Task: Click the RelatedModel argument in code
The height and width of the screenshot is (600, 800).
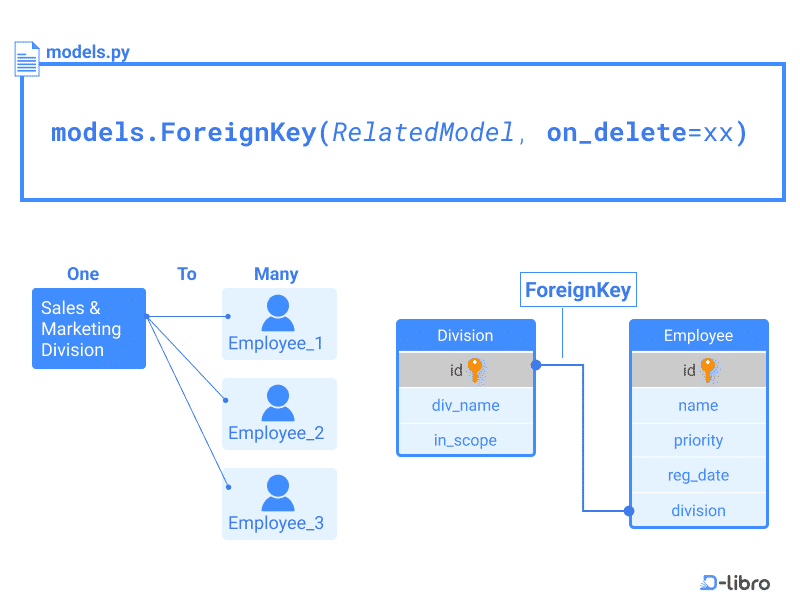Action: coord(423,133)
